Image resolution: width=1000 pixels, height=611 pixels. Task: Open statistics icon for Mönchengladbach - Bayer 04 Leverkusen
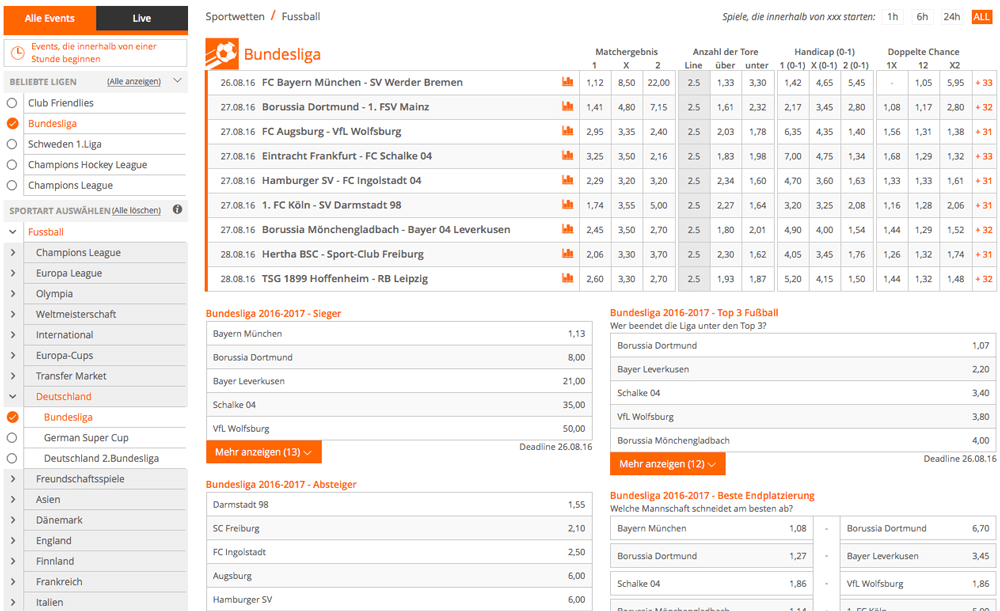567,230
